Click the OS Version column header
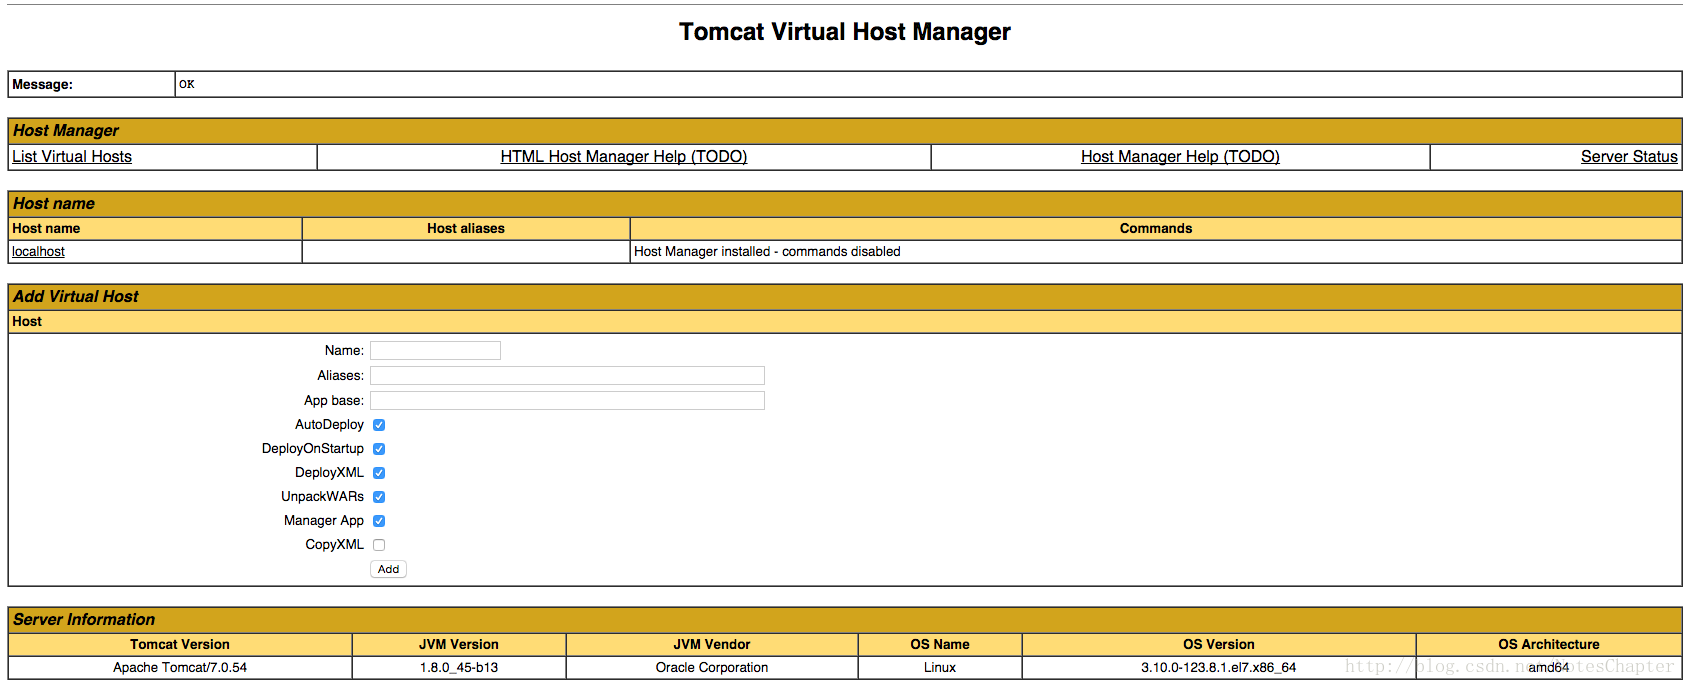 1219,645
